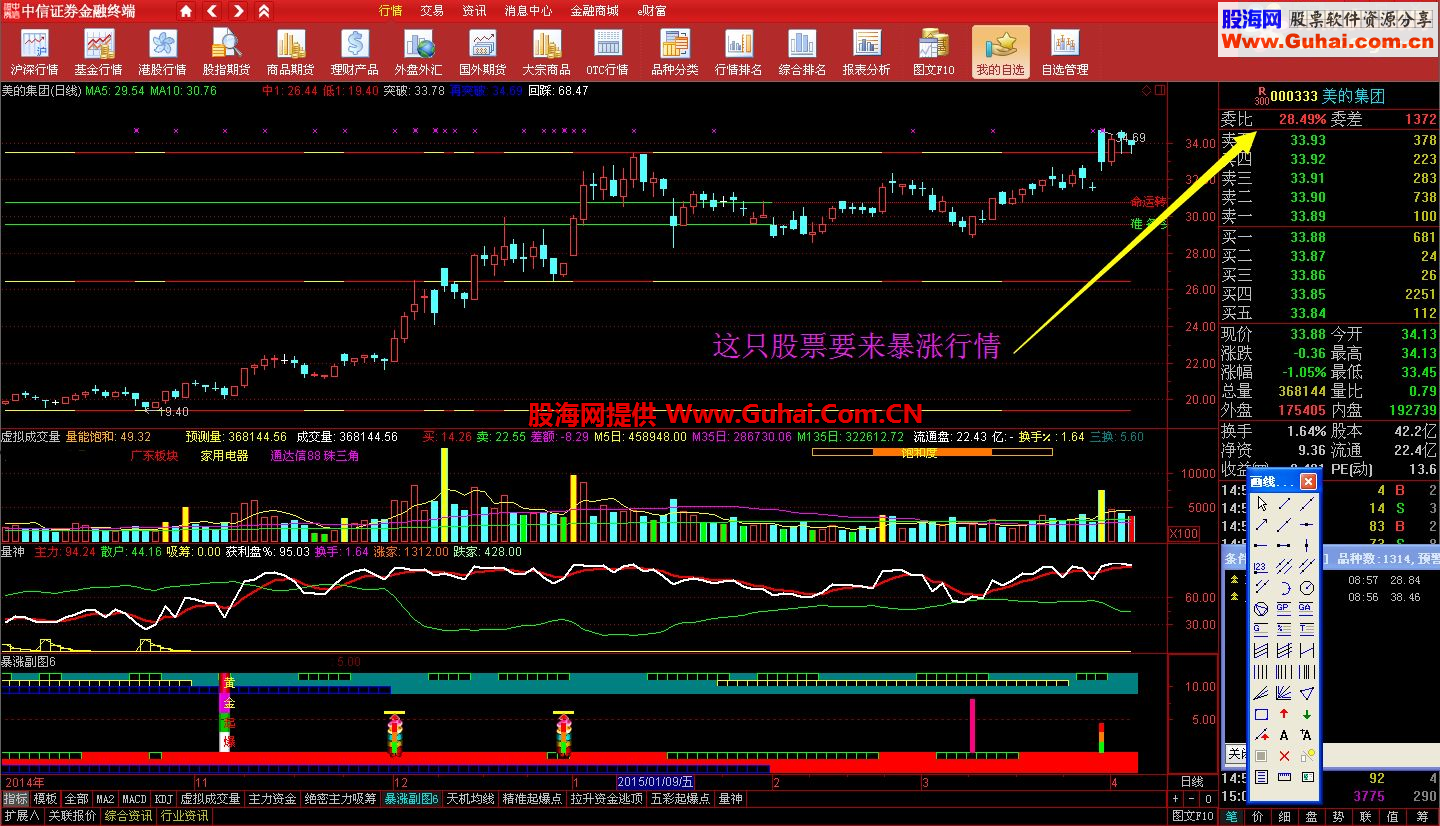The image size is (1440, 826).
Task: Open 国外期货 overseas futures
Action: tap(482, 53)
